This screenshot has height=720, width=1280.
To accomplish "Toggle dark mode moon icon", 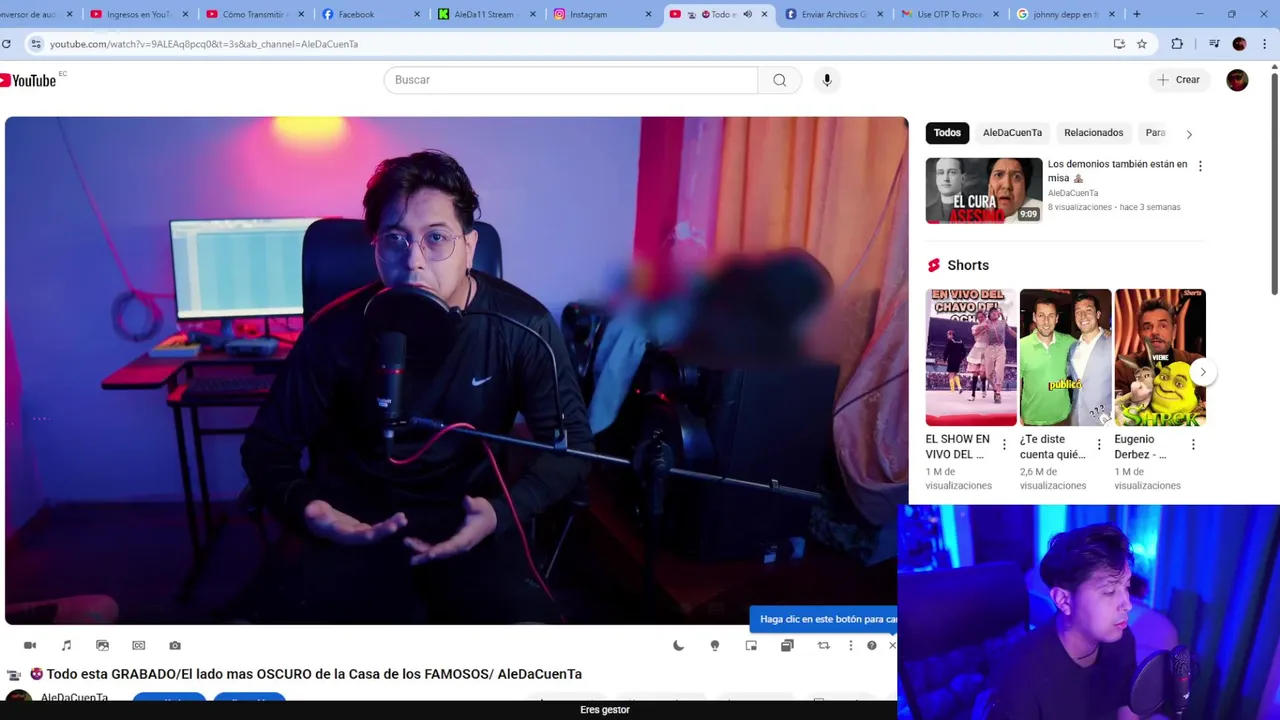I will click(x=679, y=646).
